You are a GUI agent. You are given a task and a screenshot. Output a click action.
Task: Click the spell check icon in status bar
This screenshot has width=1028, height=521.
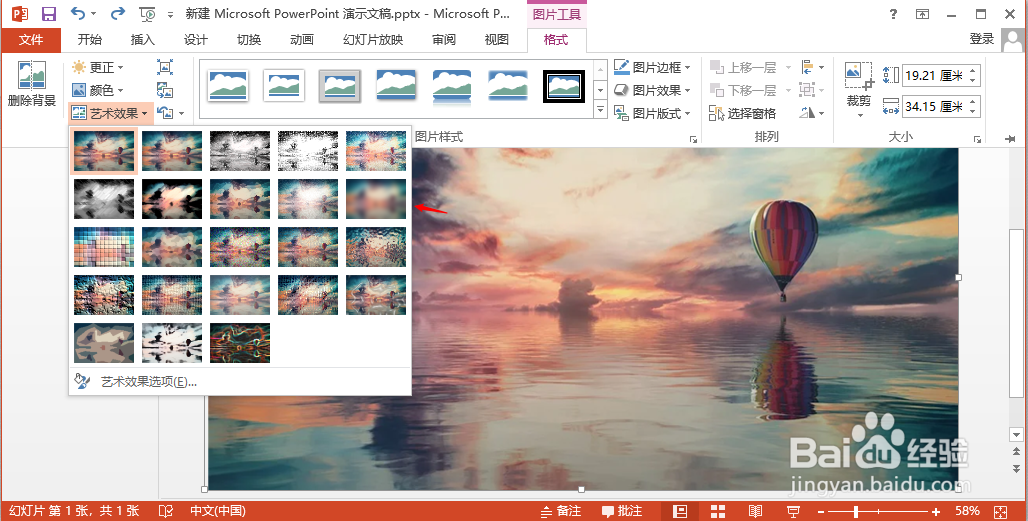[x=166, y=511]
